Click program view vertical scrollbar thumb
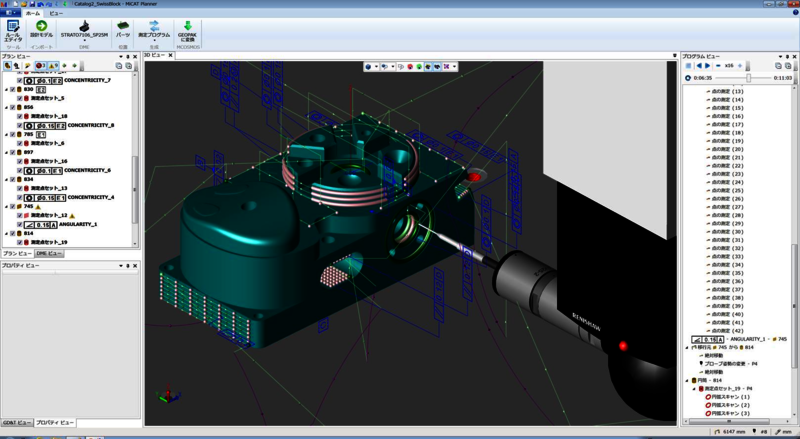This screenshot has width=800, height=439. [x=794, y=306]
